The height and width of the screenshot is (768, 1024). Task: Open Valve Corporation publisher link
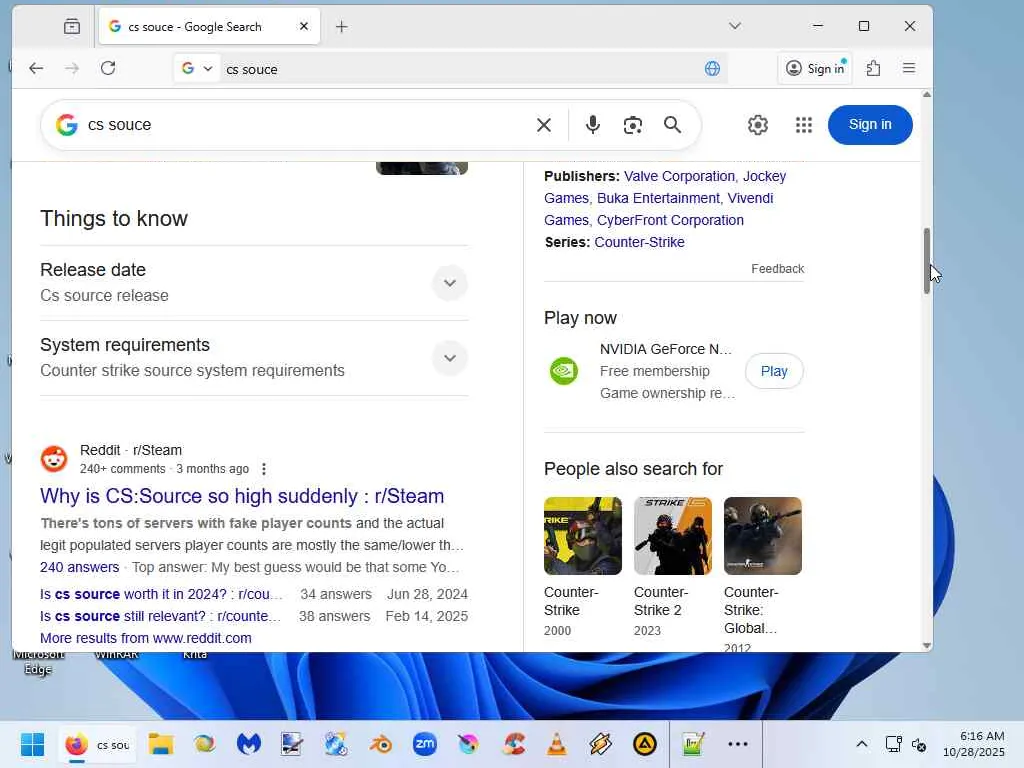tap(679, 176)
